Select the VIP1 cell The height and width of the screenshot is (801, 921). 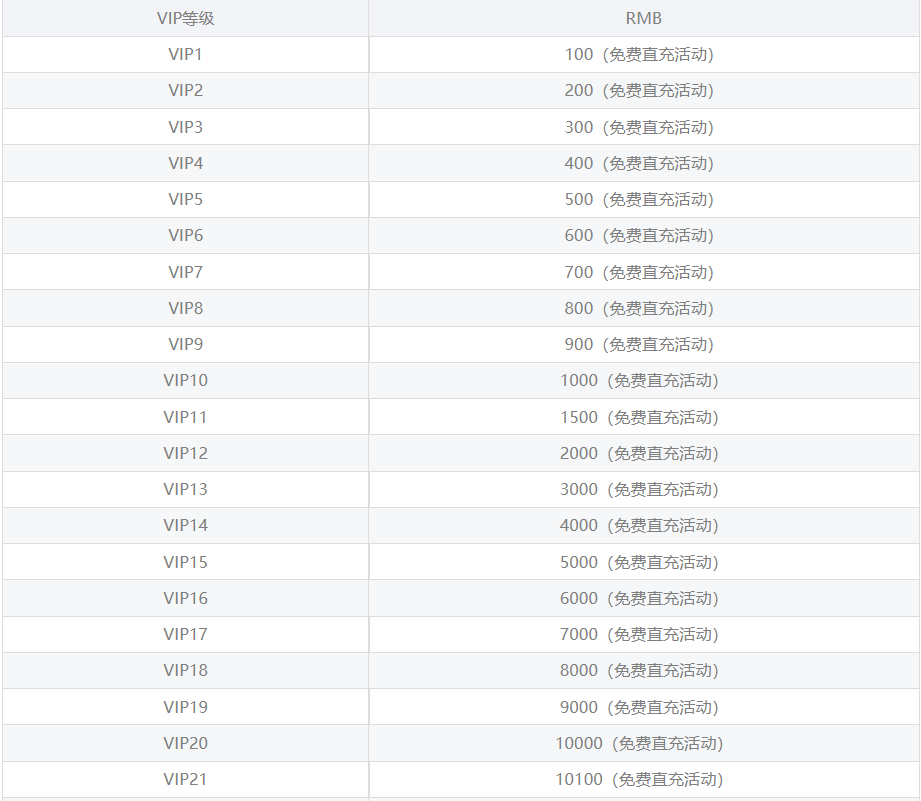185,54
